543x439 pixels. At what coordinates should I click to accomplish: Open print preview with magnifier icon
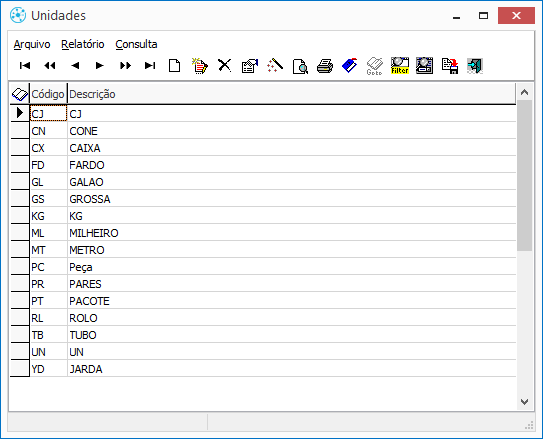click(300, 66)
